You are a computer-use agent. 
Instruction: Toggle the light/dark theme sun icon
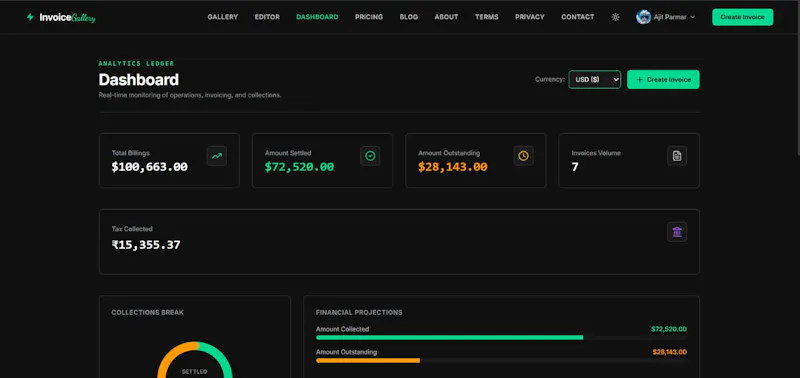point(615,17)
